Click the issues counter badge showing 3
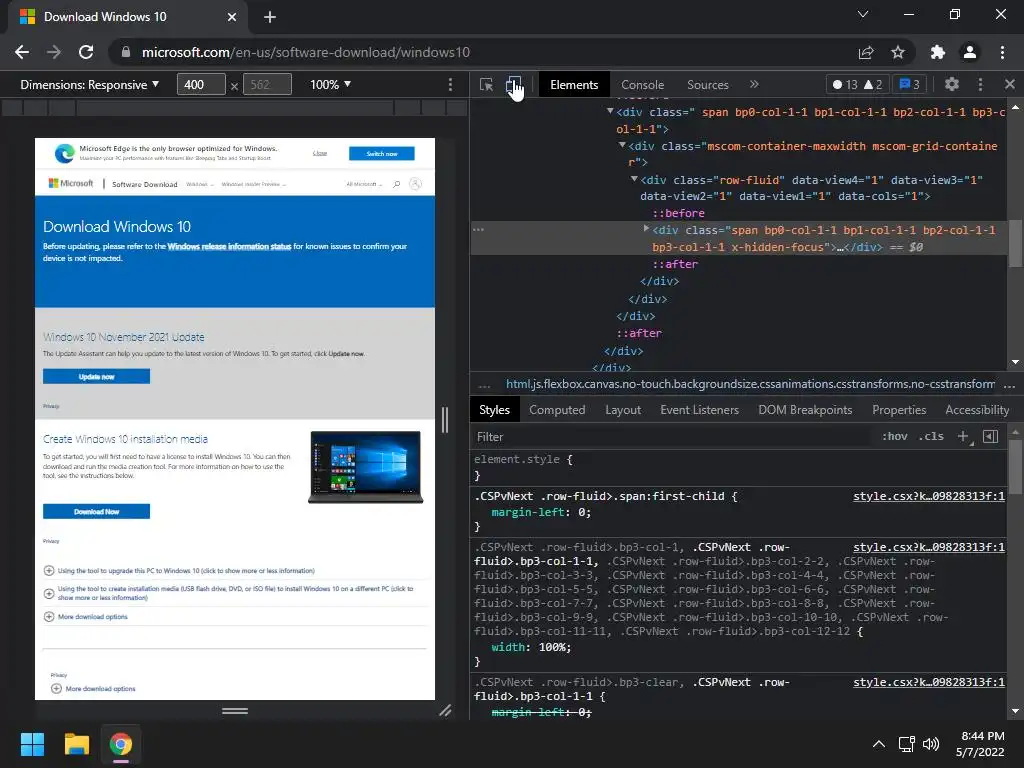 [x=910, y=84]
